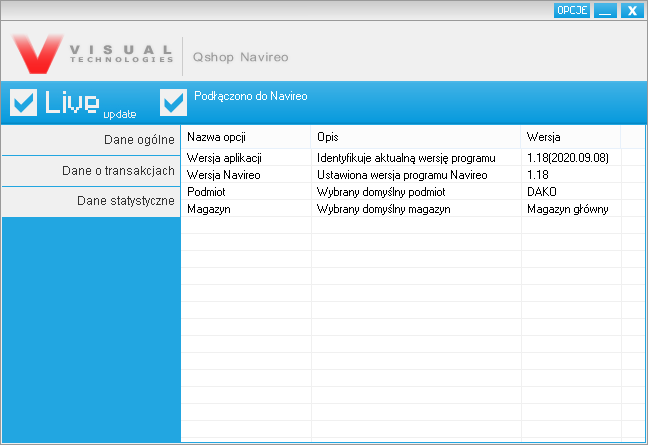This screenshot has height=445, width=648.
Task: Click the DAKO value cell
Action: (x=542, y=192)
